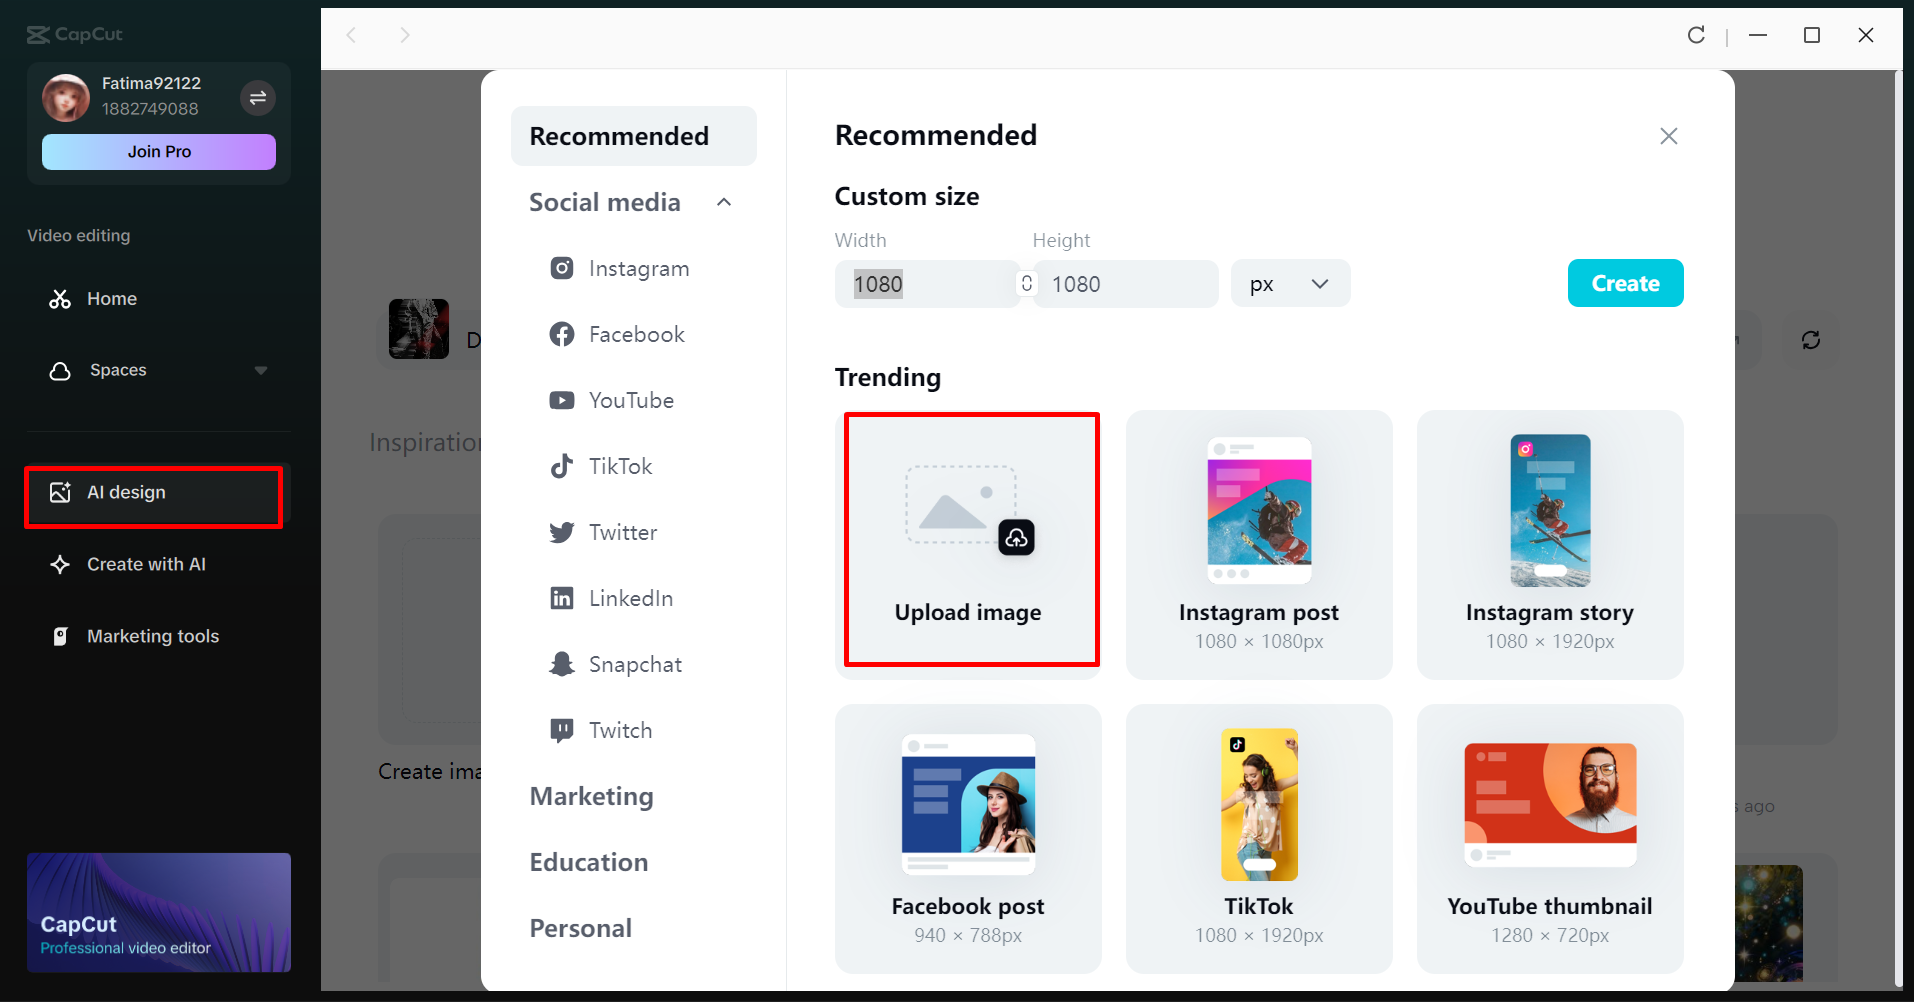
Task: Open the Facebook social media category
Action: click(x=562, y=334)
